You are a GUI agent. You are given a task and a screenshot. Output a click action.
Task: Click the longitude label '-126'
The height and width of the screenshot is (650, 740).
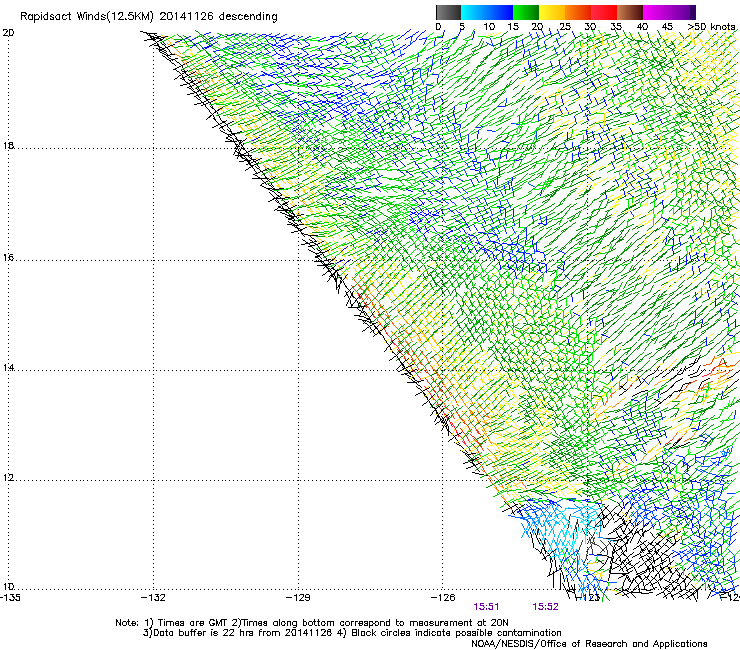443,598
